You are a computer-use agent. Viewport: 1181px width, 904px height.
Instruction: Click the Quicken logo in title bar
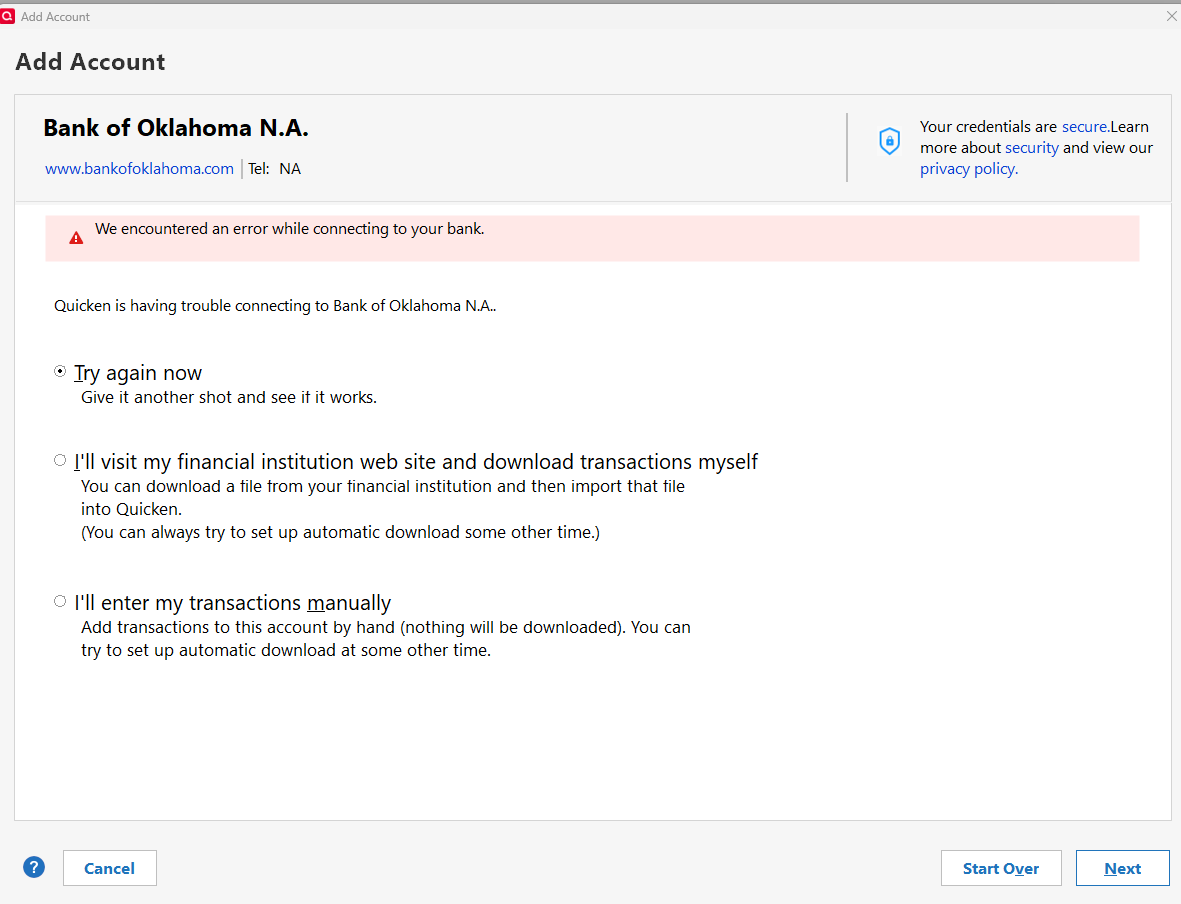pos(8,16)
